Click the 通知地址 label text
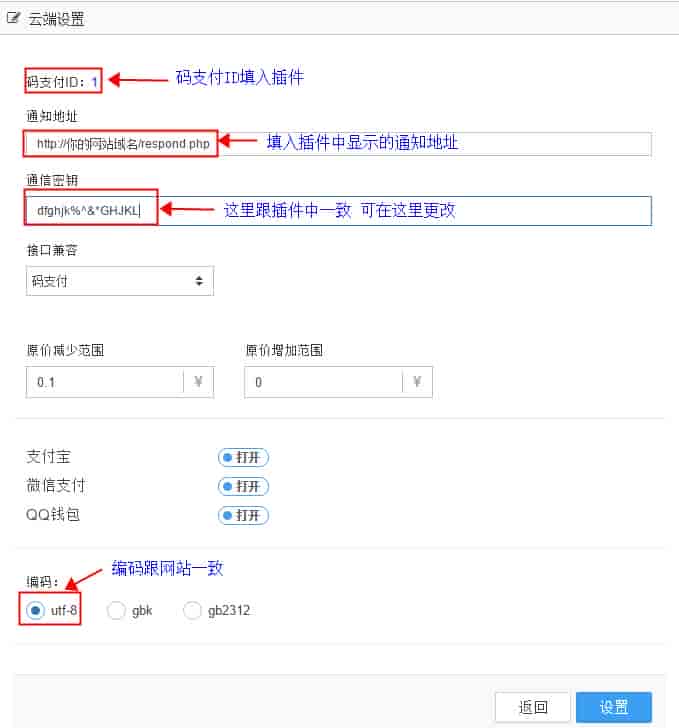Screen dimensions: 679x728 pos(52,117)
